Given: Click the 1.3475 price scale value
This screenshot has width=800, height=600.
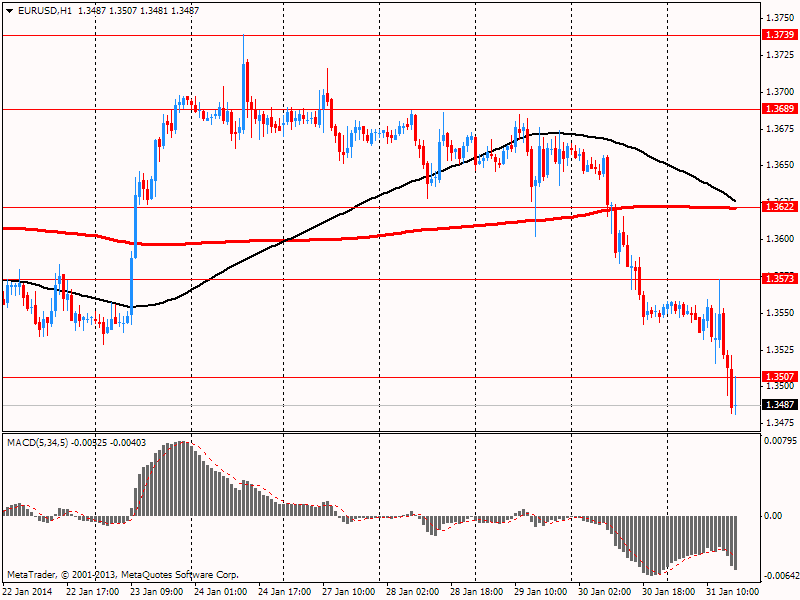Looking at the screenshot, I should point(781,422).
